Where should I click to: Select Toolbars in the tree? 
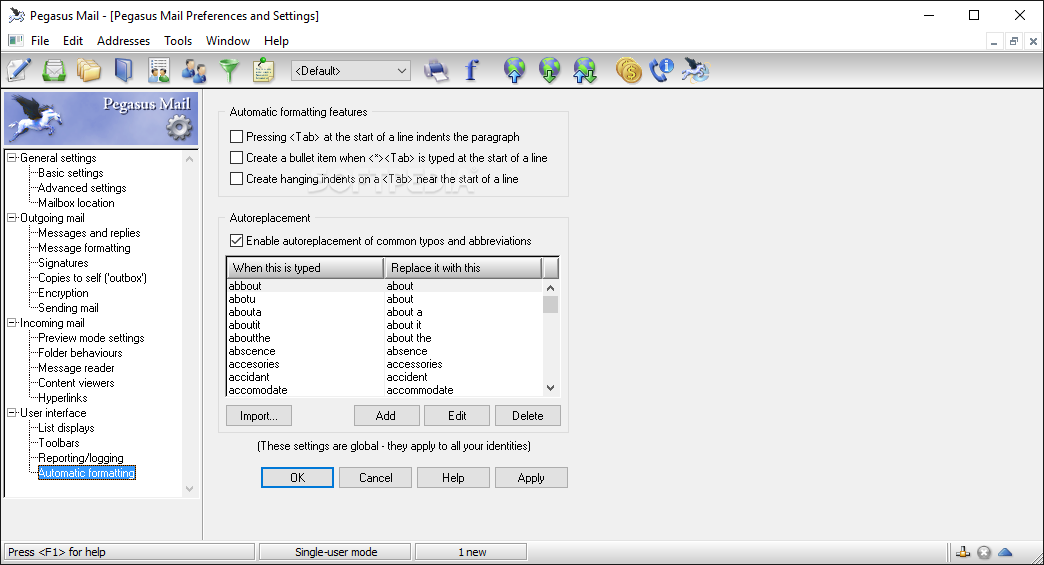(59, 443)
